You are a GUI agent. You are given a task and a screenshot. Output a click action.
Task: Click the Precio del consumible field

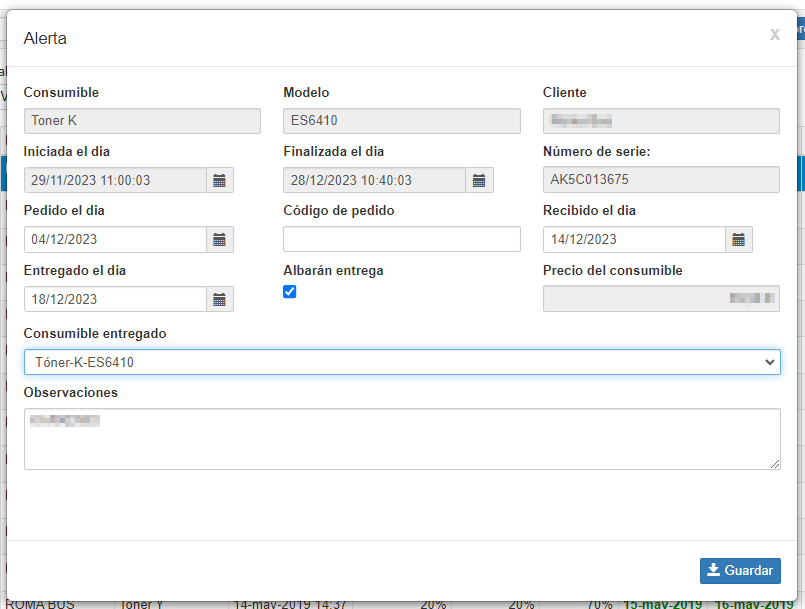coord(661,299)
